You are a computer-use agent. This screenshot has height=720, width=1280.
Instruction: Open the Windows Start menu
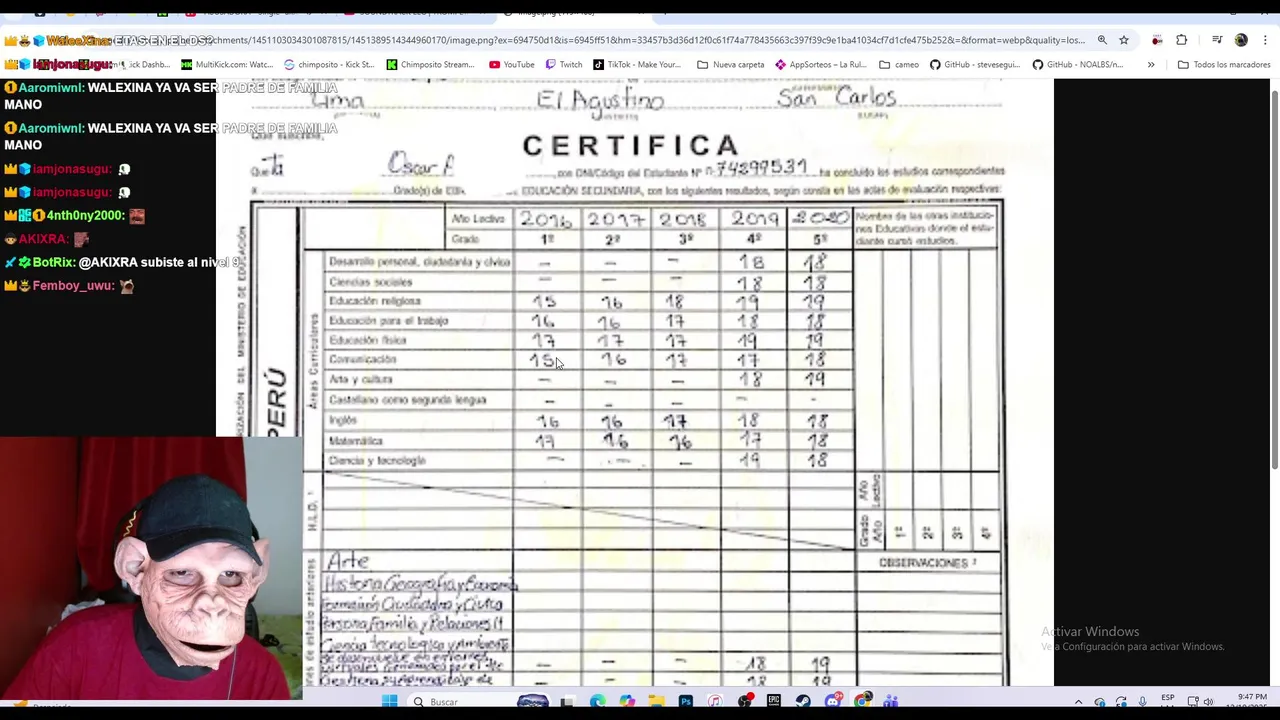390,702
